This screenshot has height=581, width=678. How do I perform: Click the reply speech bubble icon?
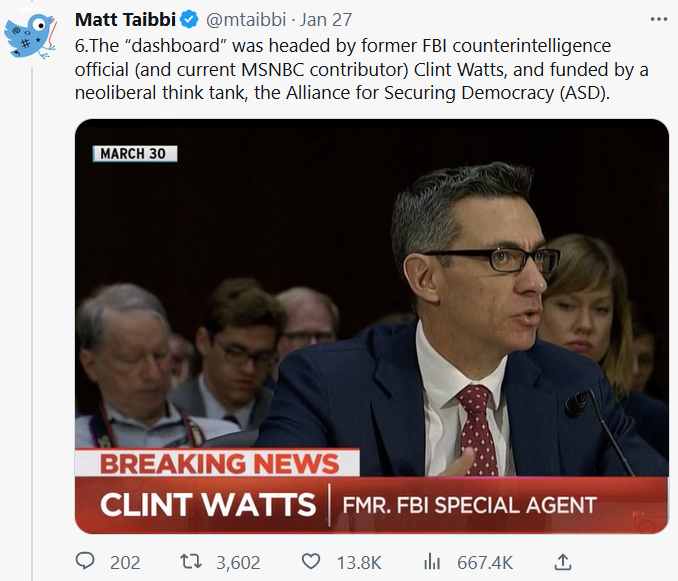[x=85, y=562]
